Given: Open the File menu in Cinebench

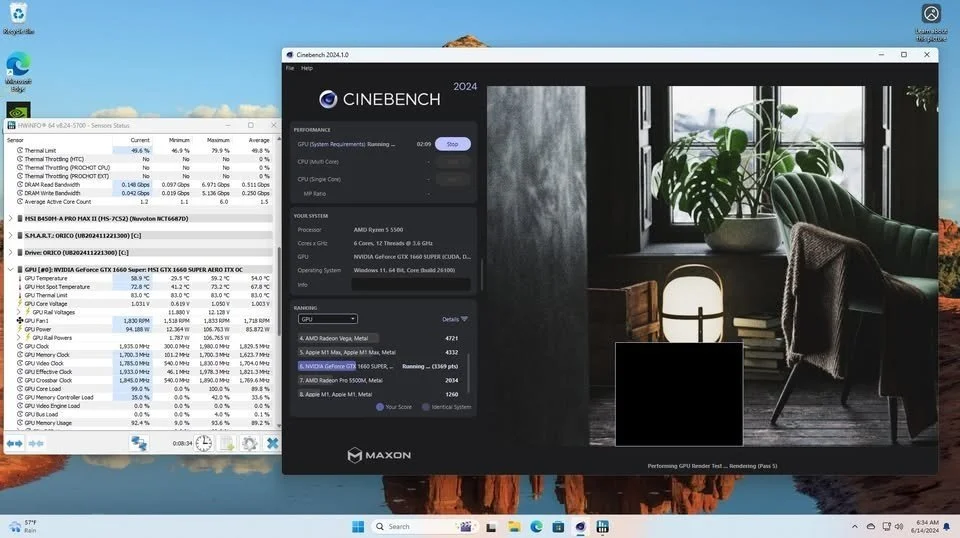Looking at the screenshot, I should [290, 69].
